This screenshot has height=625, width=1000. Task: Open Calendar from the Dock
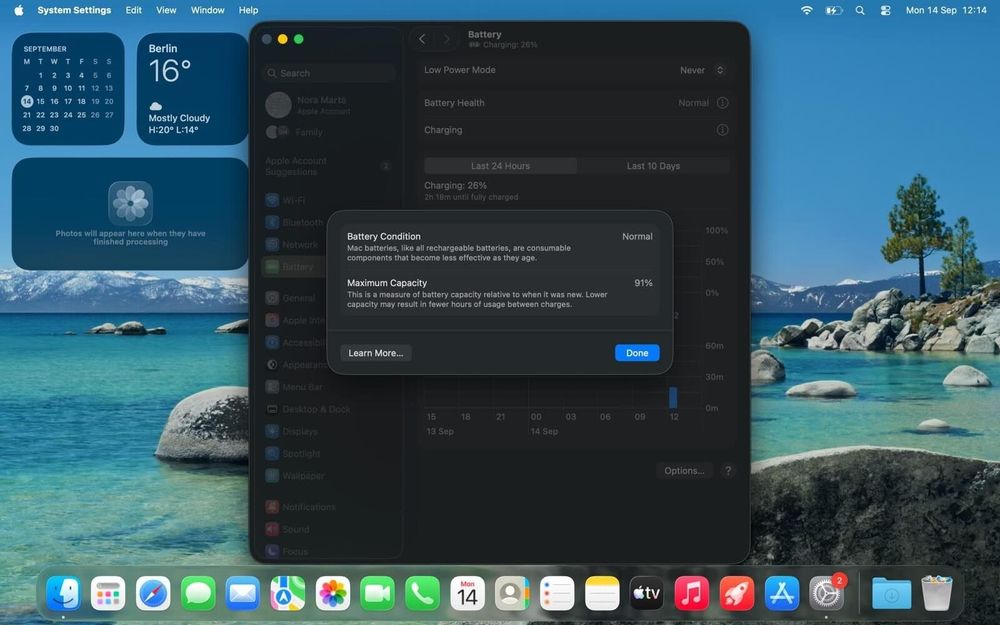tap(467, 593)
